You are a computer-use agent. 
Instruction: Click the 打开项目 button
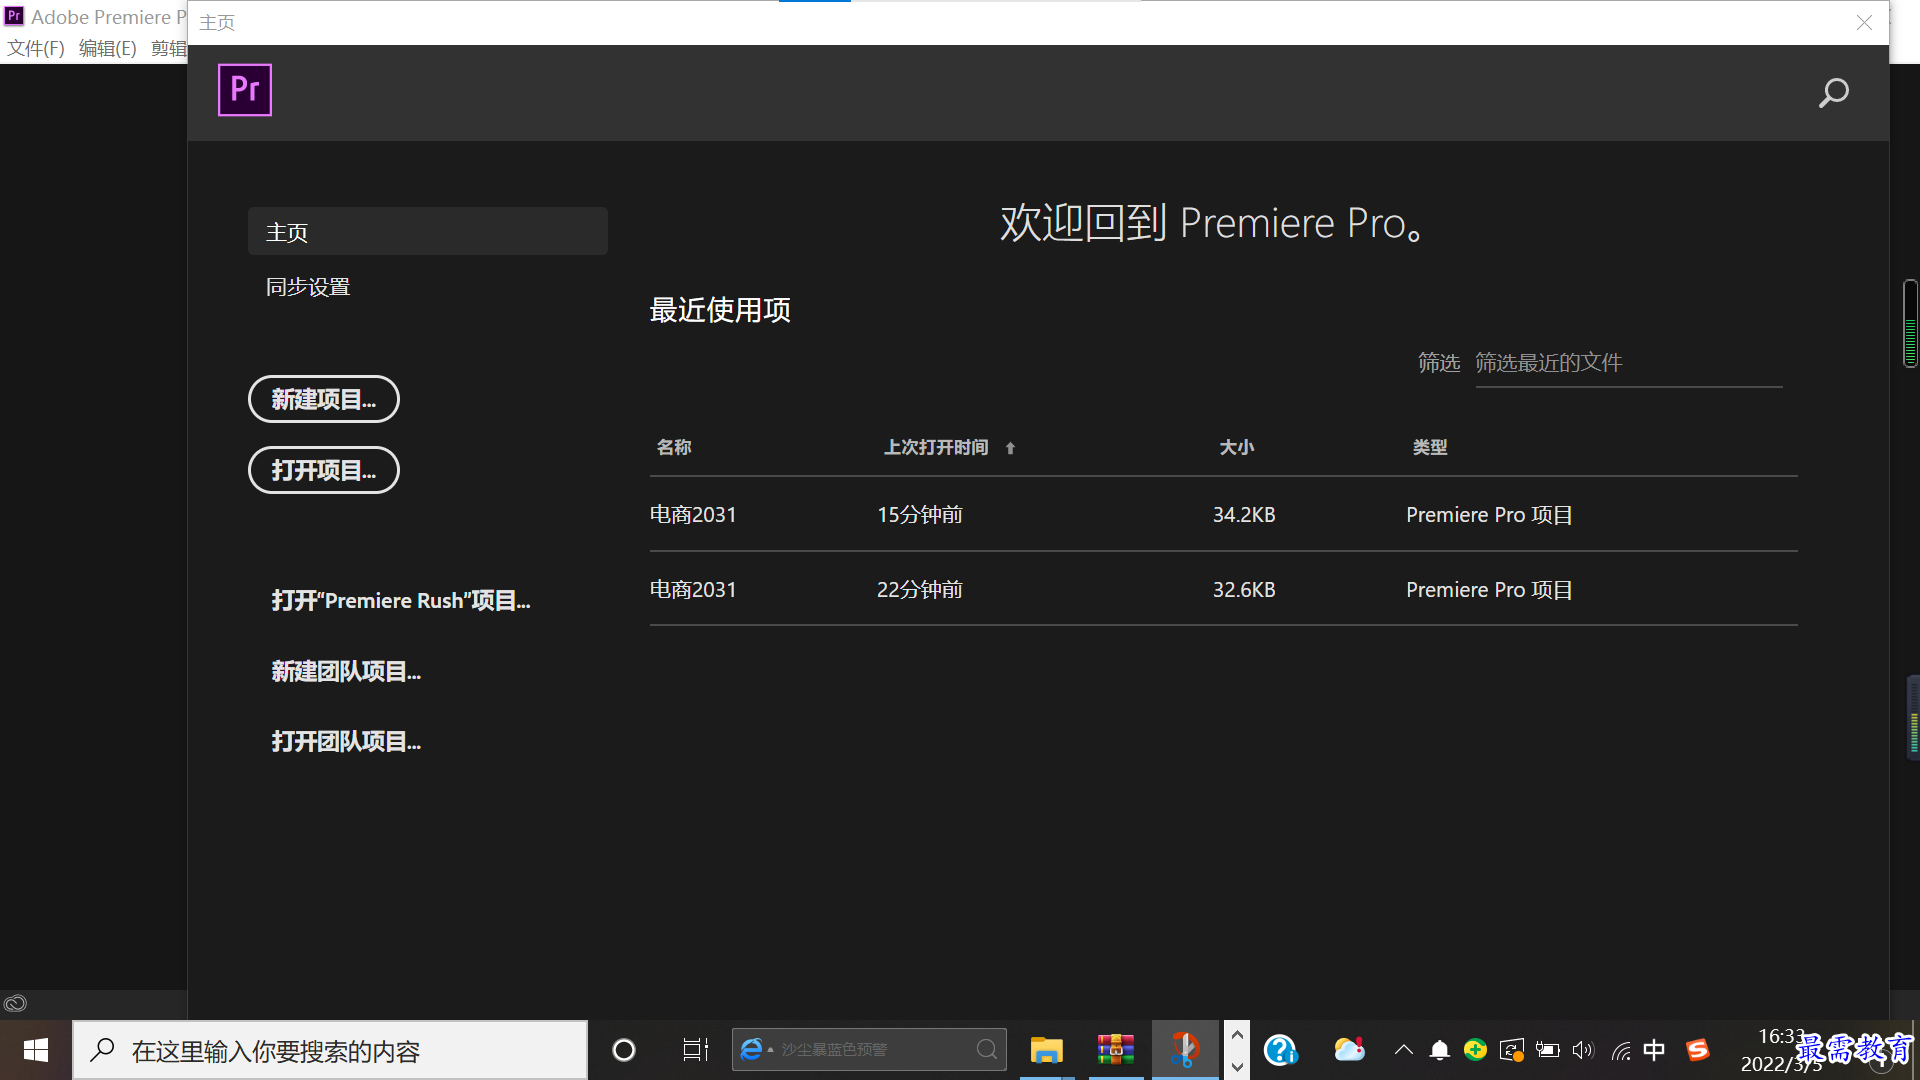click(323, 470)
